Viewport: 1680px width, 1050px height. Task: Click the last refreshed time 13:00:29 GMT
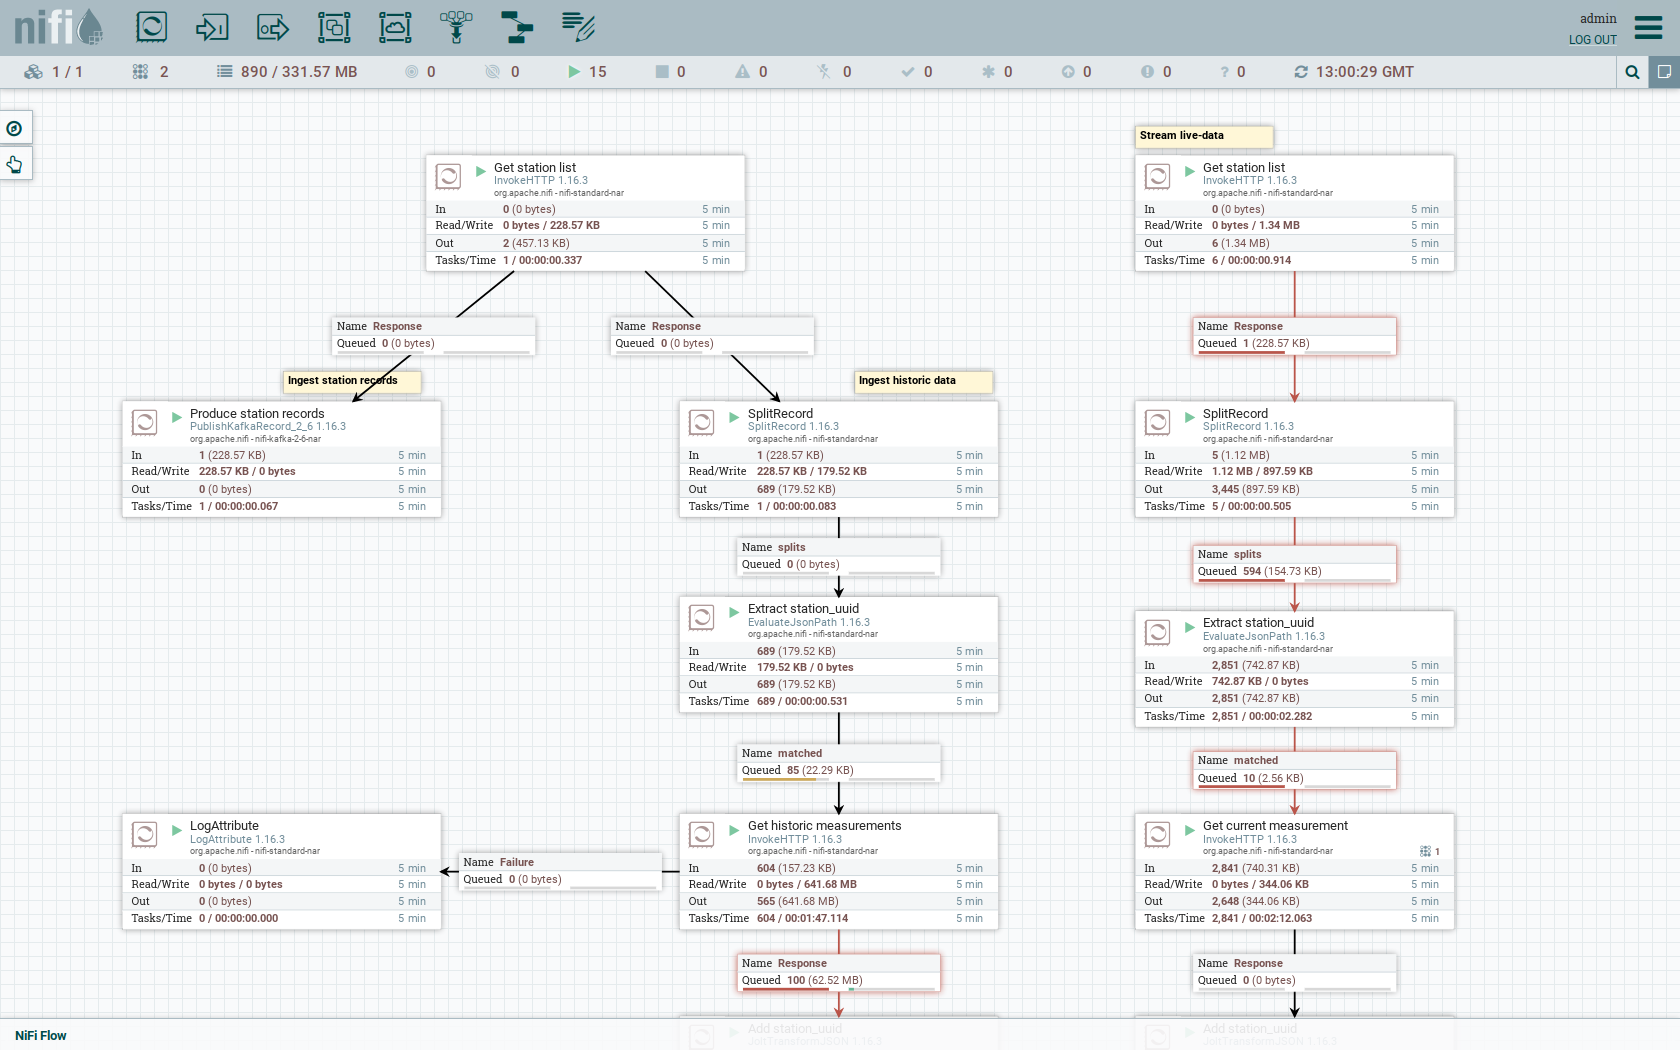(x=1364, y=72)
